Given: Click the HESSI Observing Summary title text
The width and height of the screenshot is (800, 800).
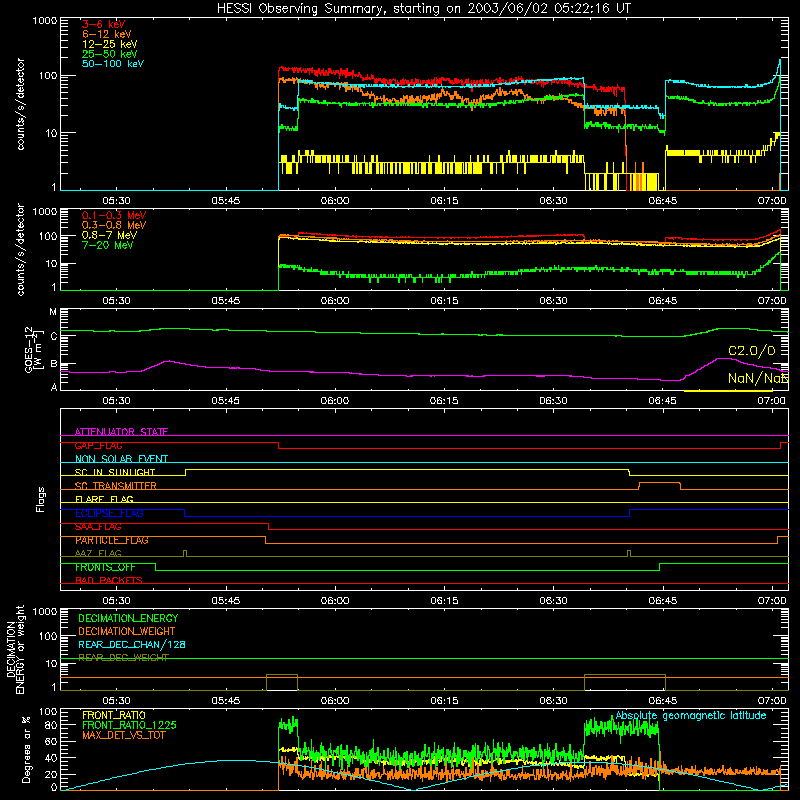Looking at the screenshot, I should (423, 9).
